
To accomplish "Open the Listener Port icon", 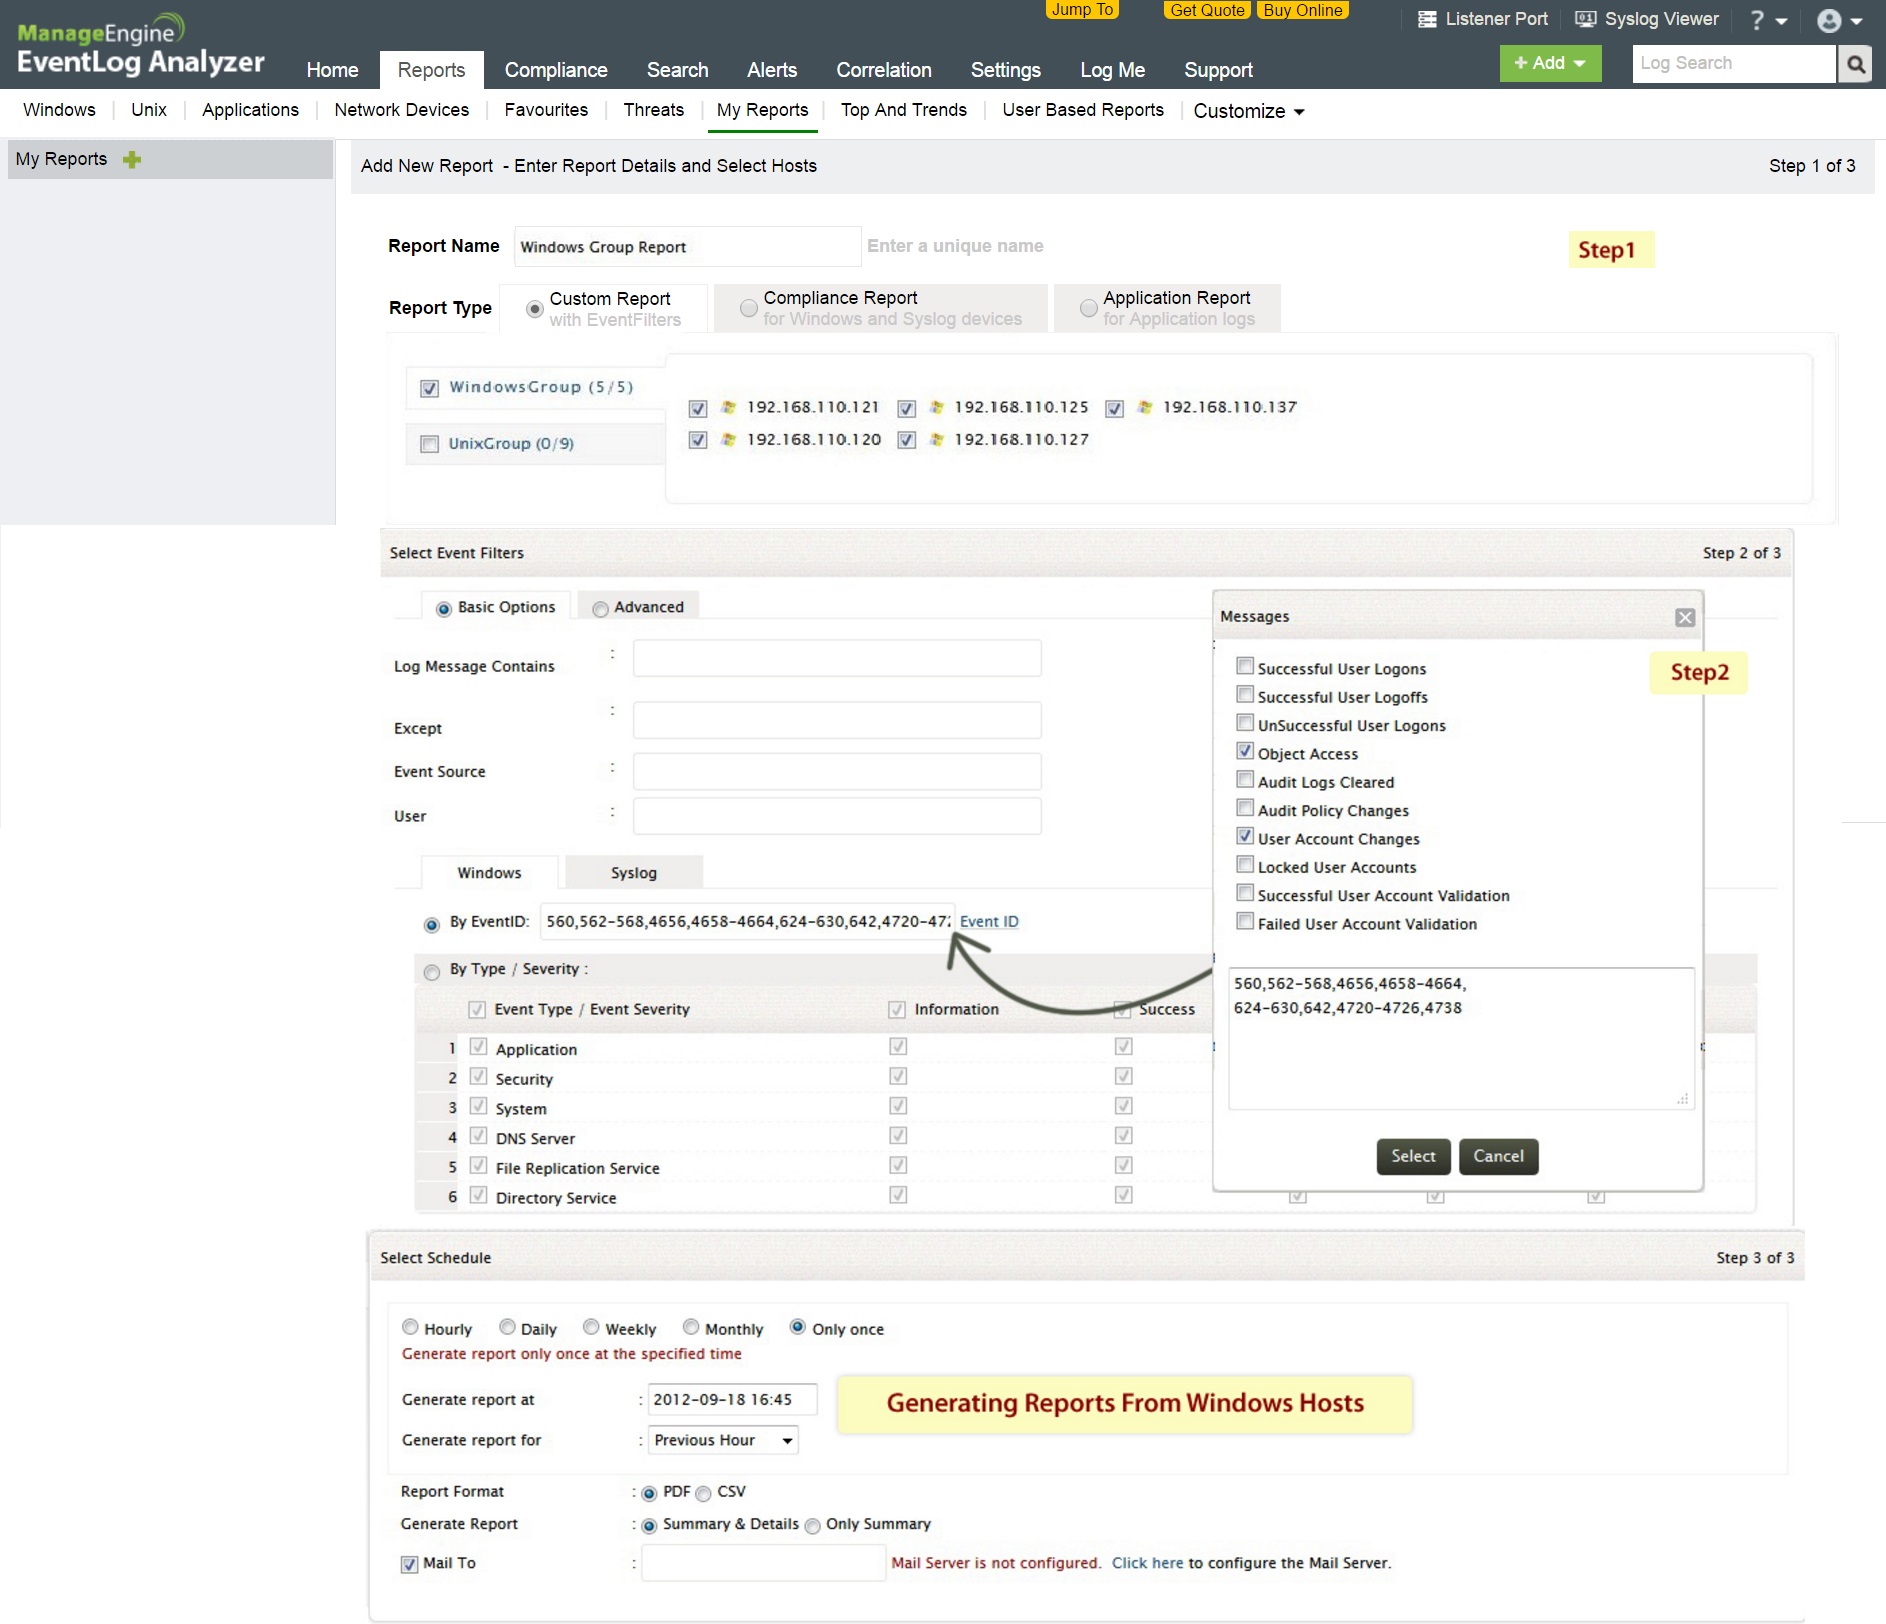I will [x=1427, y=19].
